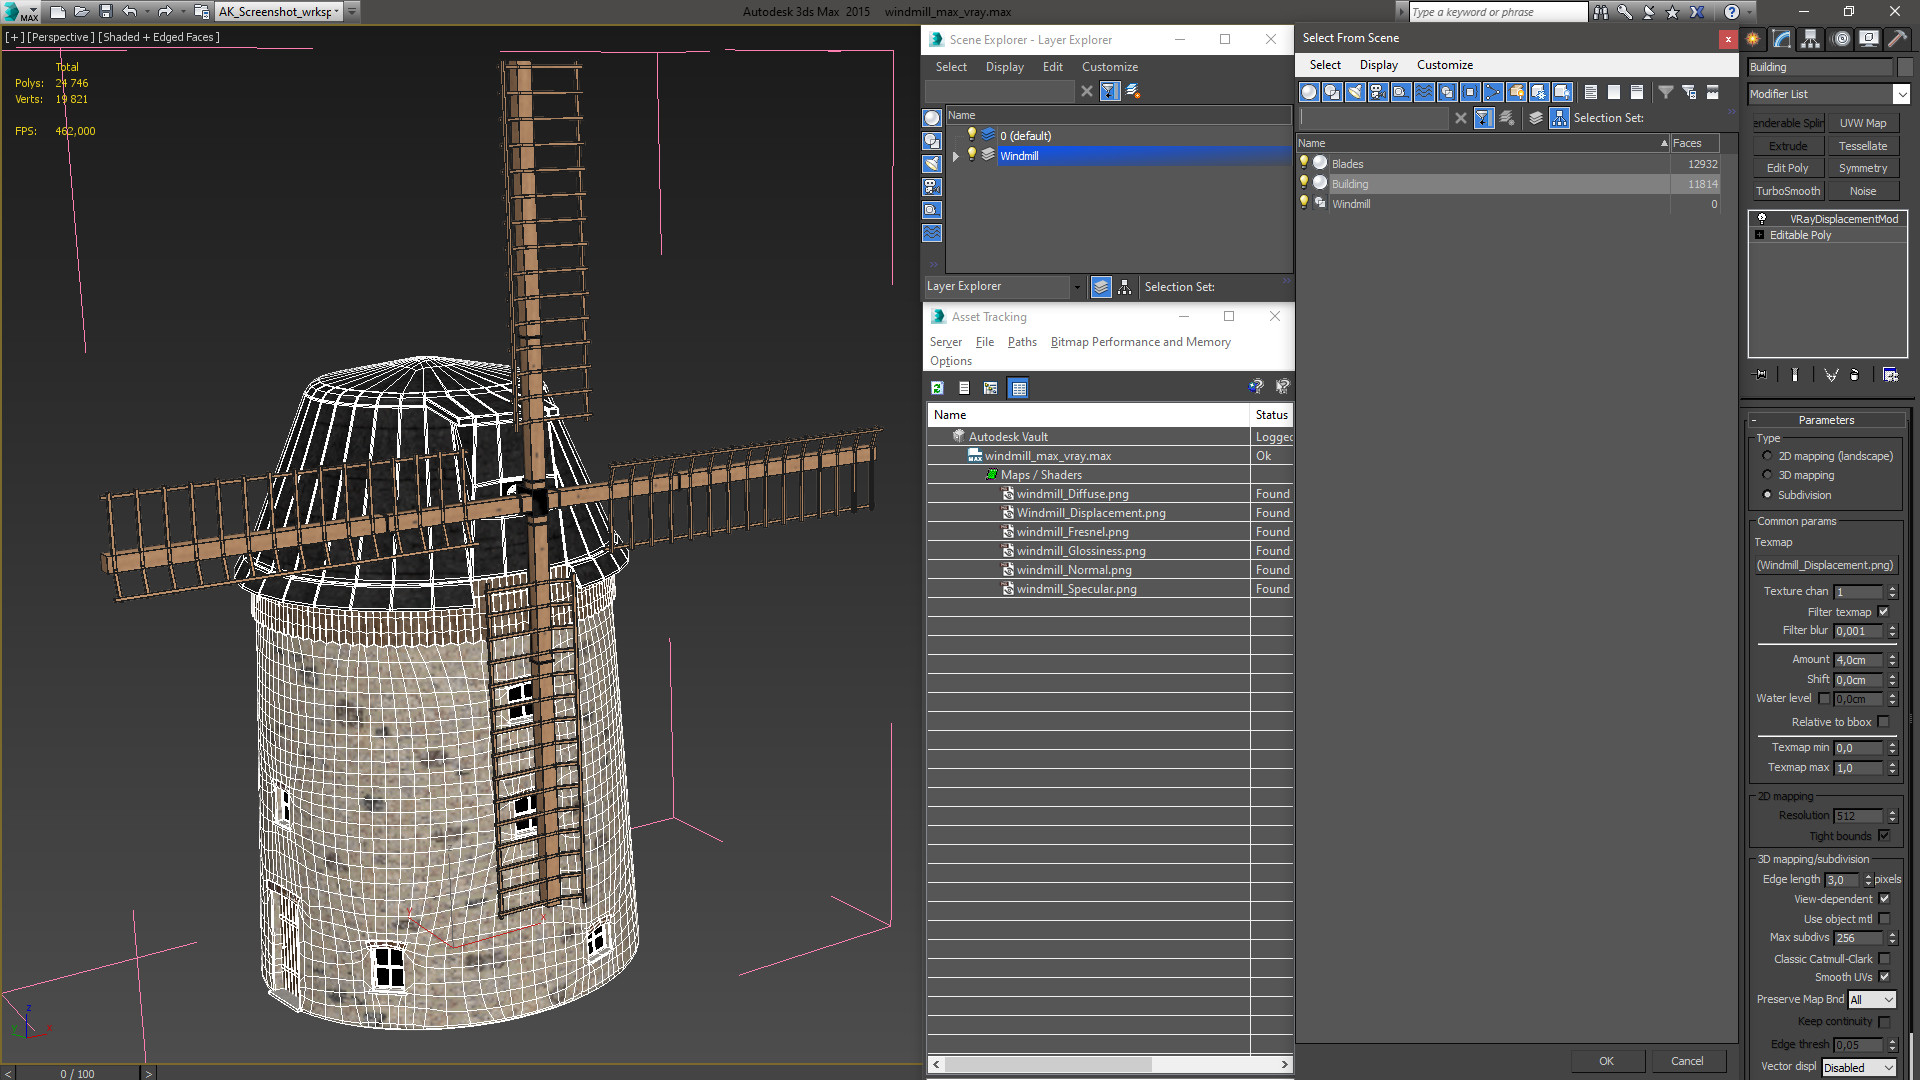Screen dimensions: 1920x1080
Task: Open the Create tab in command panel
Action: coord(1753,39)
